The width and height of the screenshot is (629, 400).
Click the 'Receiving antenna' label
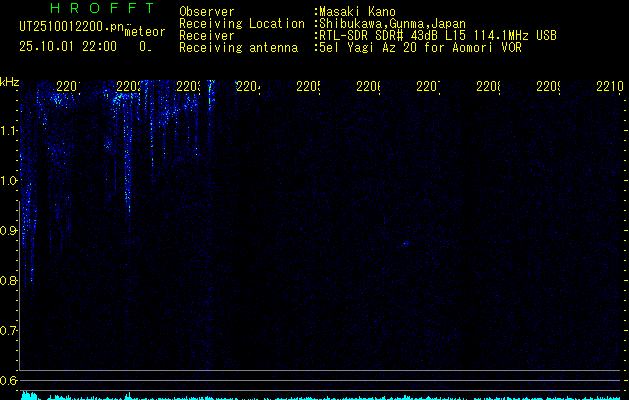point(239,48)
